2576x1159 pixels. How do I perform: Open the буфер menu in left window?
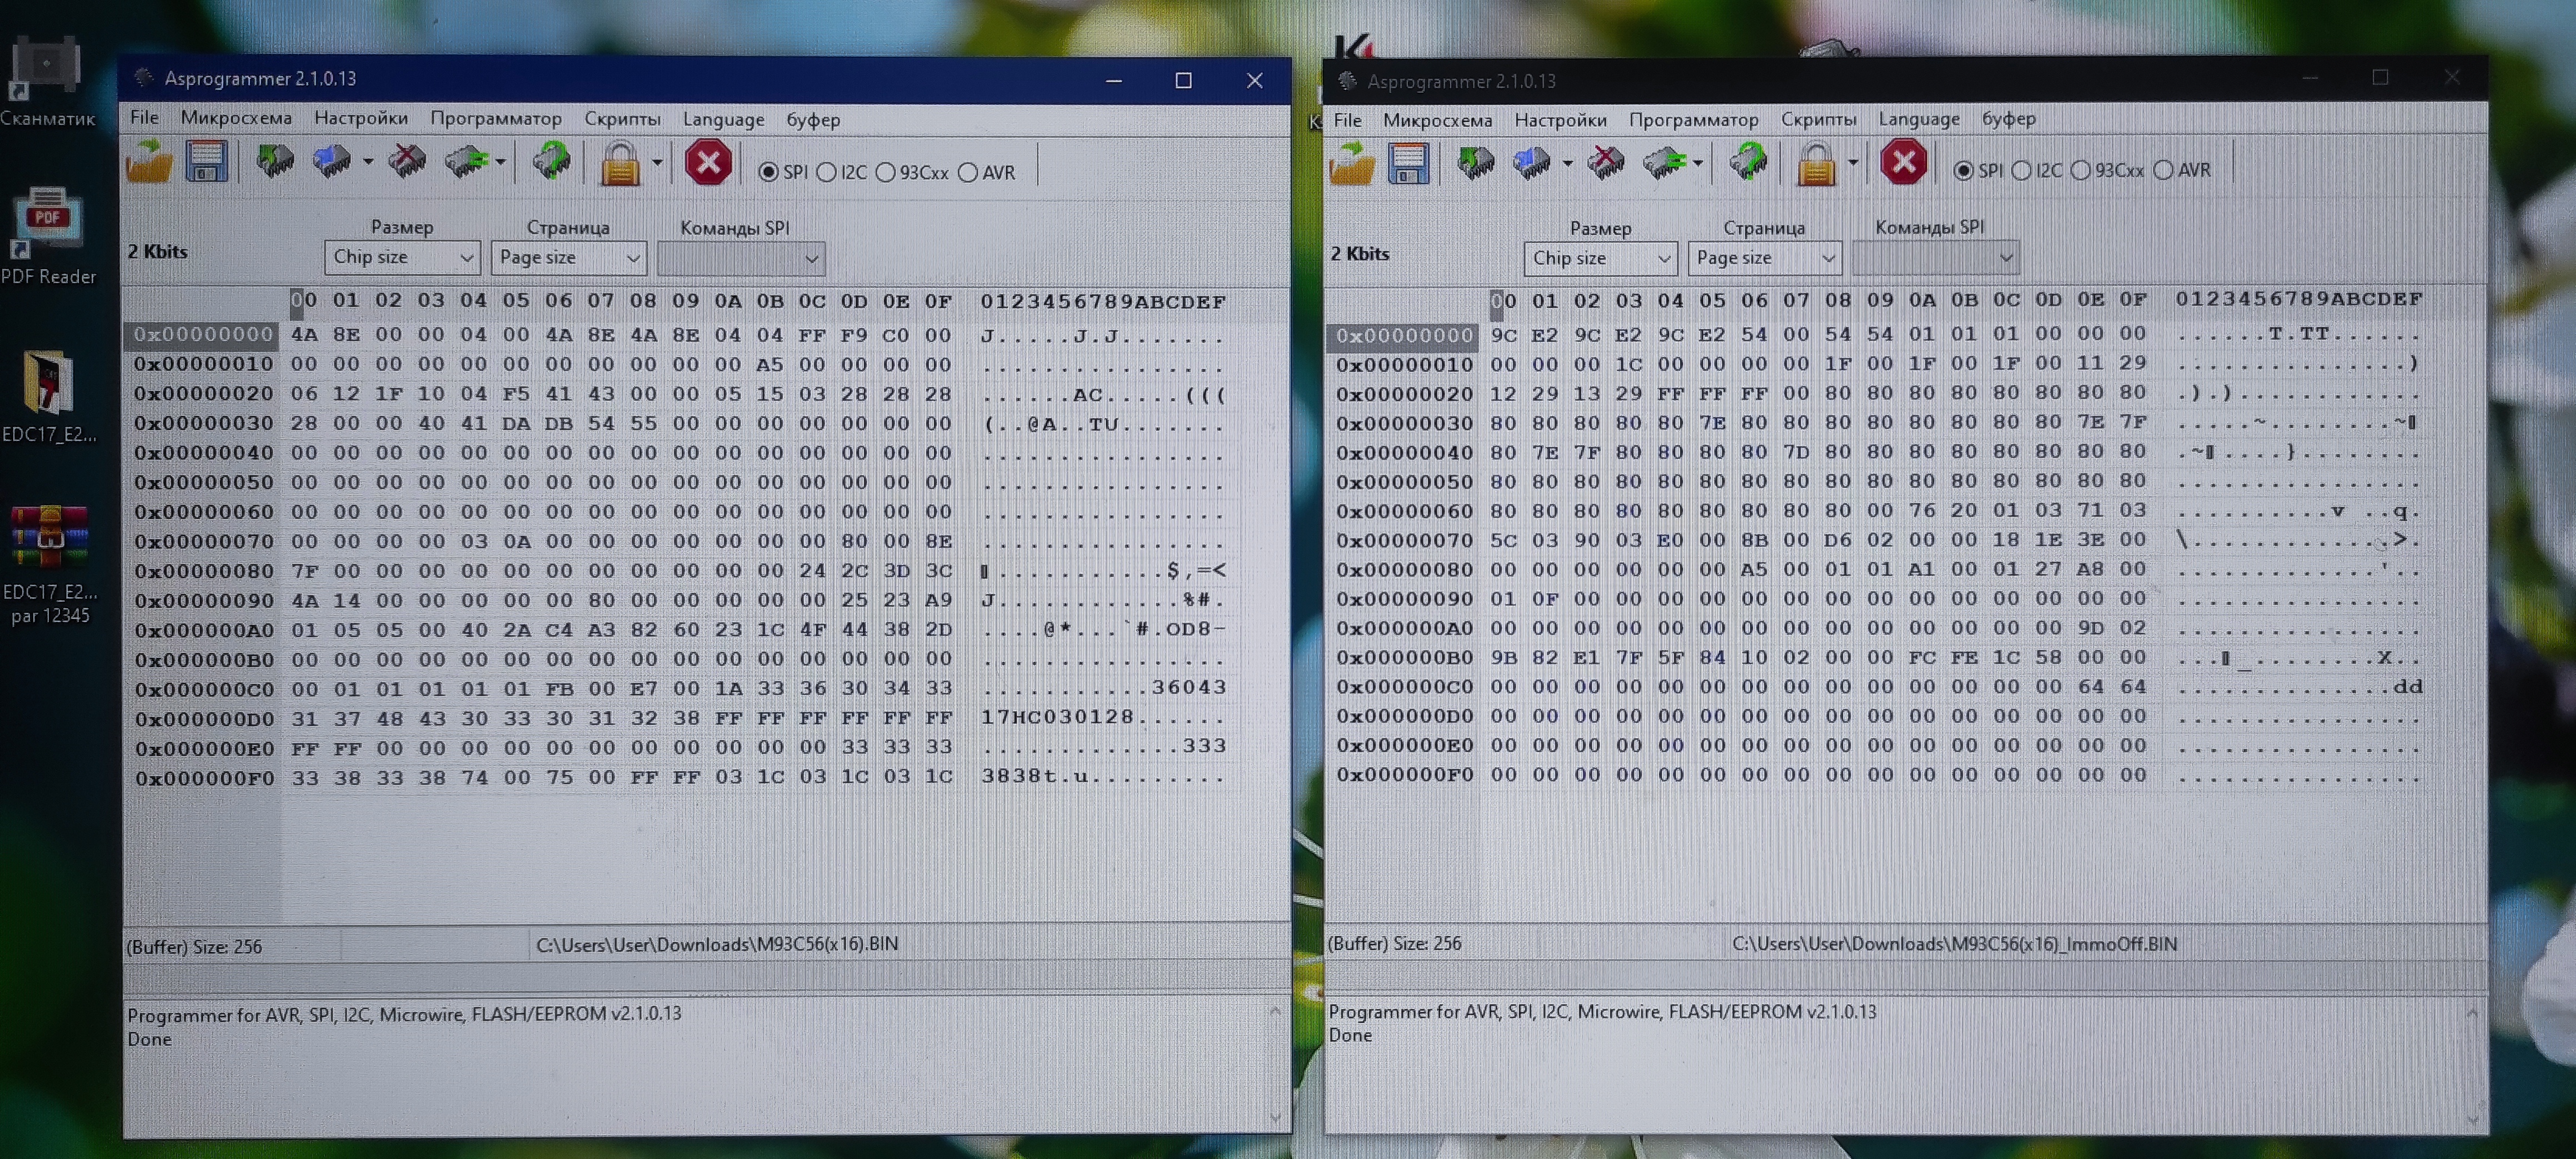coord(812,119)
